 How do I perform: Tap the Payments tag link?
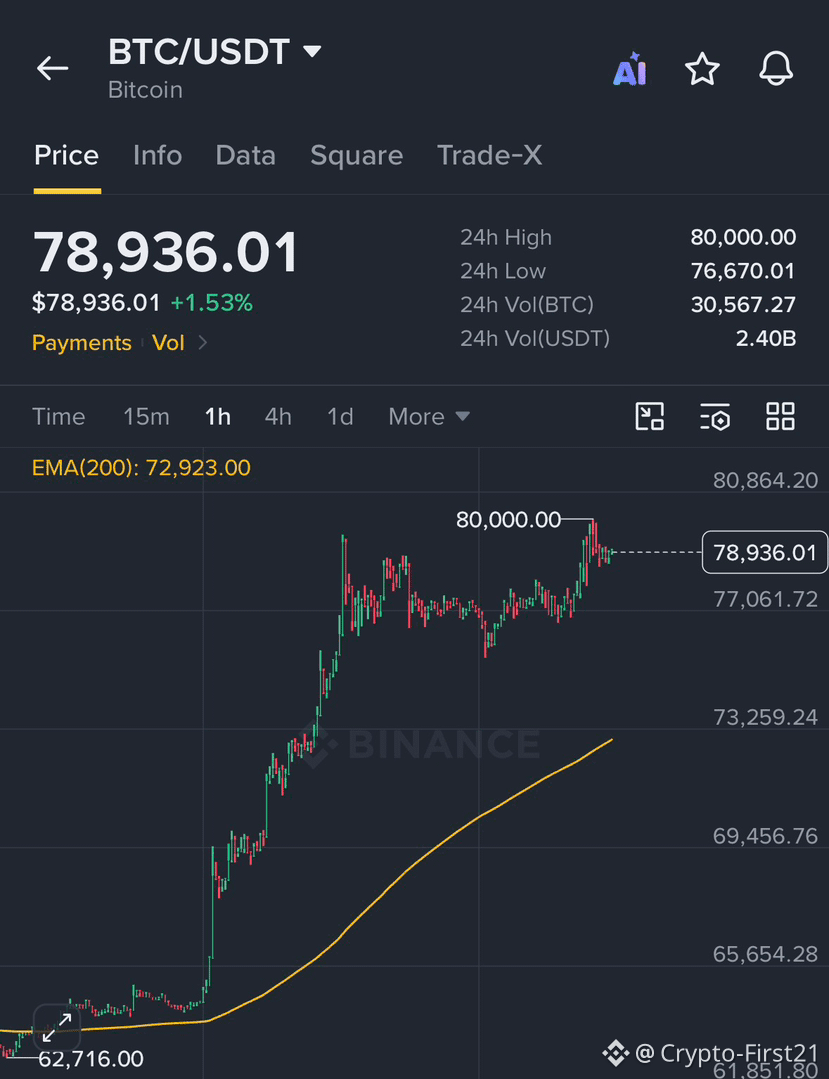(x=82, y=343)
